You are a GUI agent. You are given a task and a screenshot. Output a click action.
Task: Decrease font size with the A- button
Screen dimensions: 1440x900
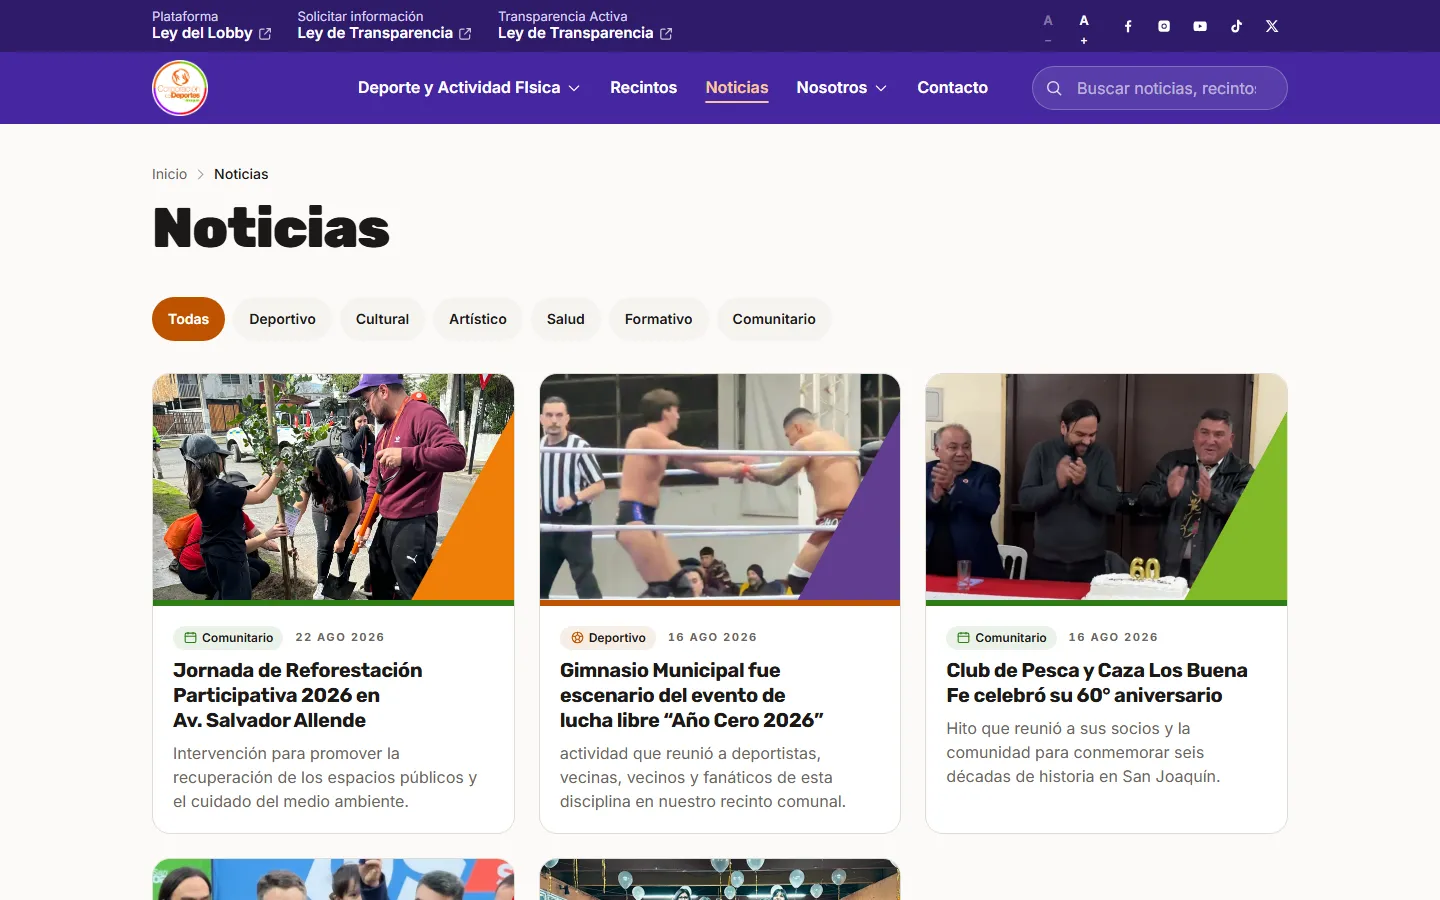1048,27
